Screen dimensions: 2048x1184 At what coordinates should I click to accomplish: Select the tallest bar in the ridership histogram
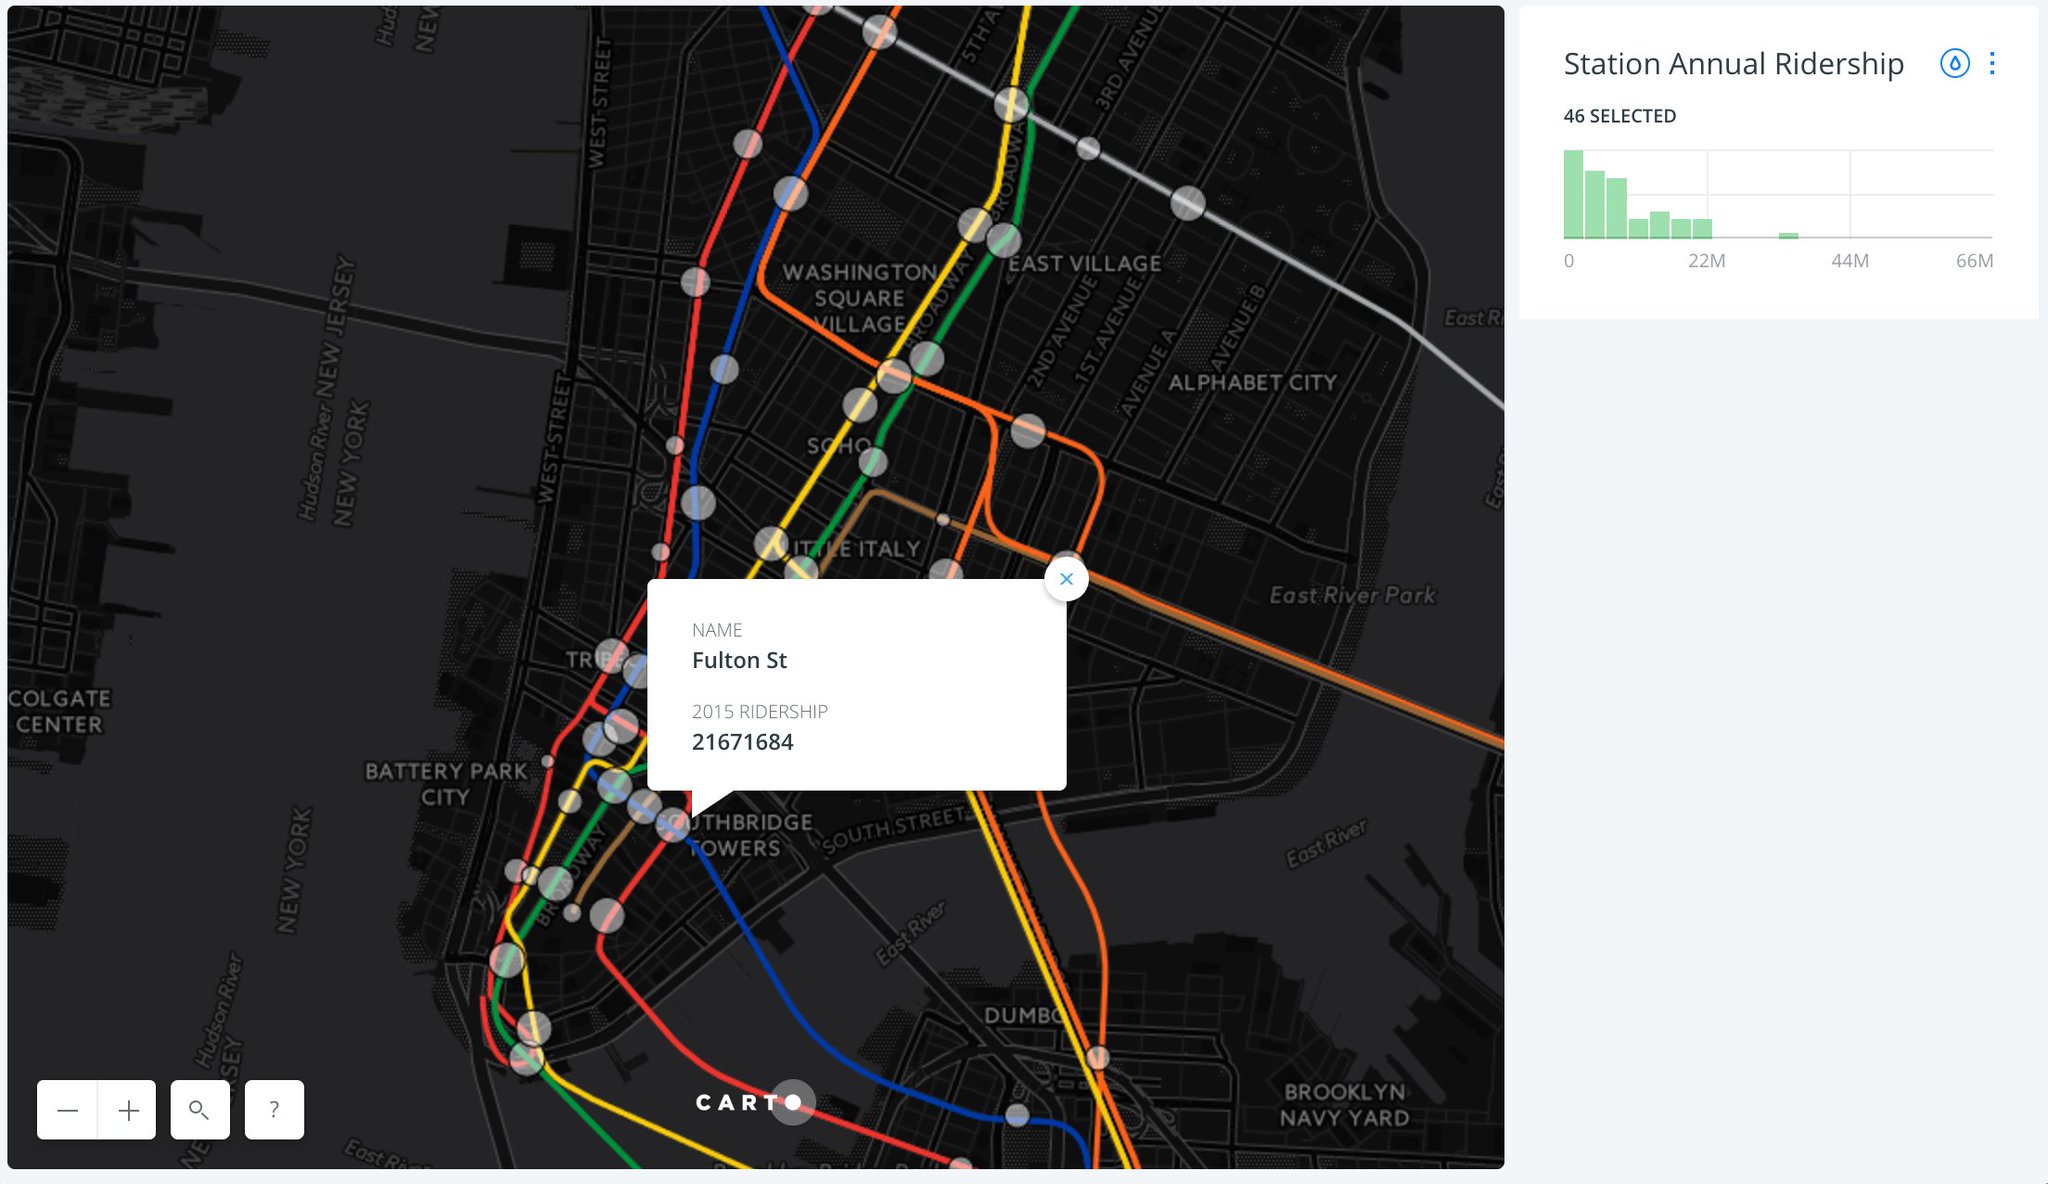point(1573,195)
